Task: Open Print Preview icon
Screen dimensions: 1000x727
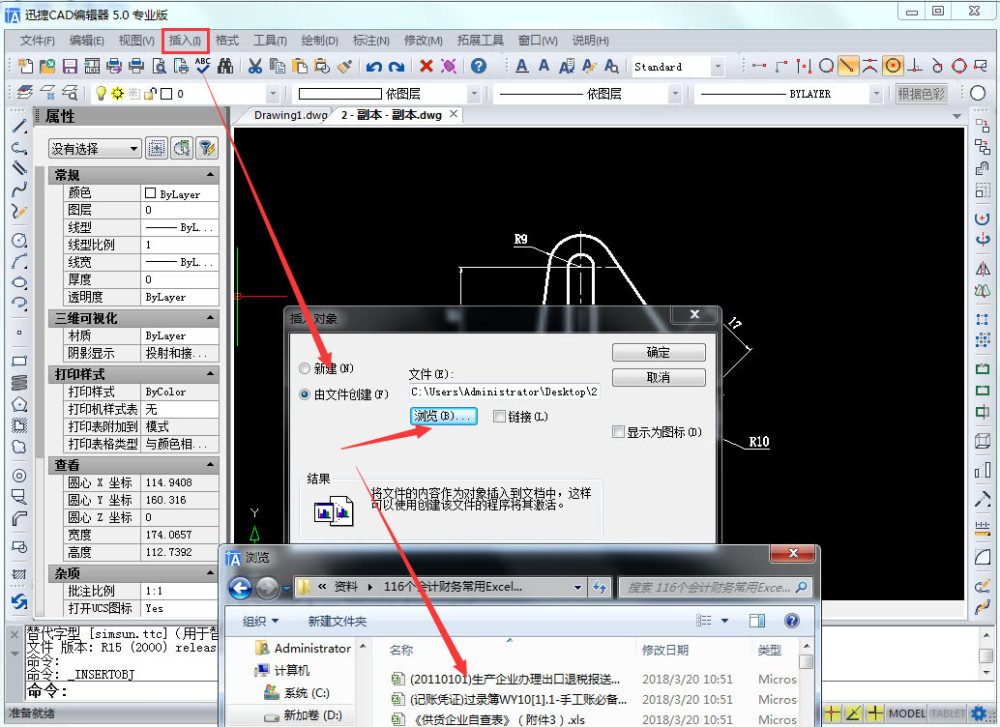Action: point(159,66)
